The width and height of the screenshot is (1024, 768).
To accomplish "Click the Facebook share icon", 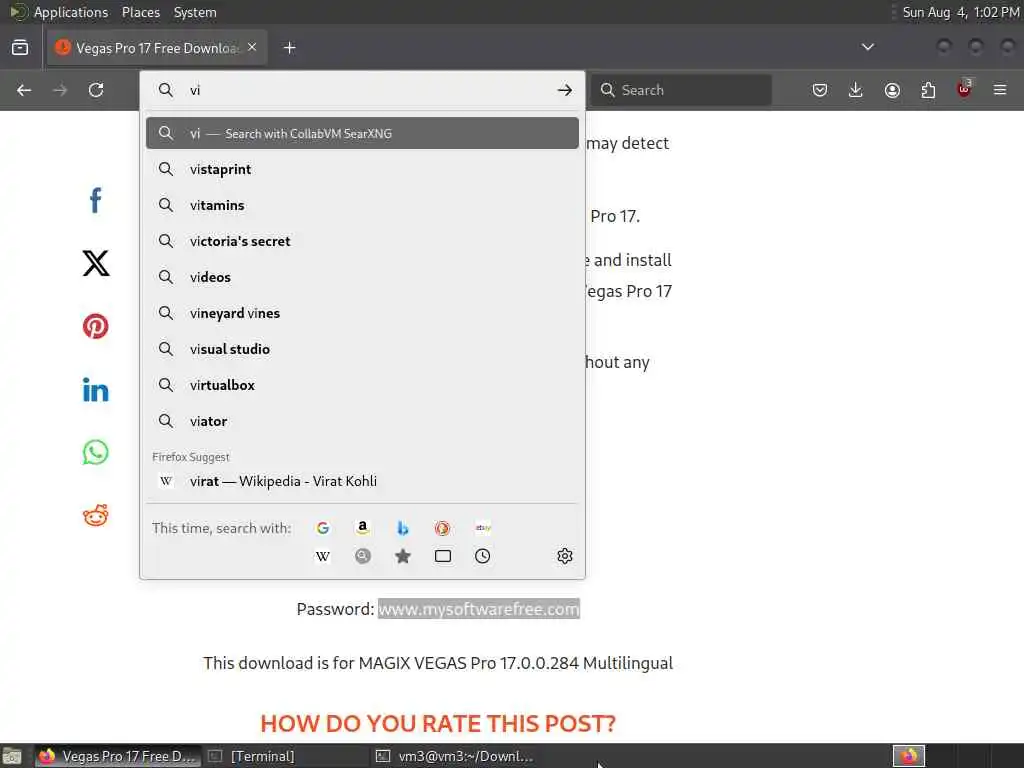I will click(95, 200).
